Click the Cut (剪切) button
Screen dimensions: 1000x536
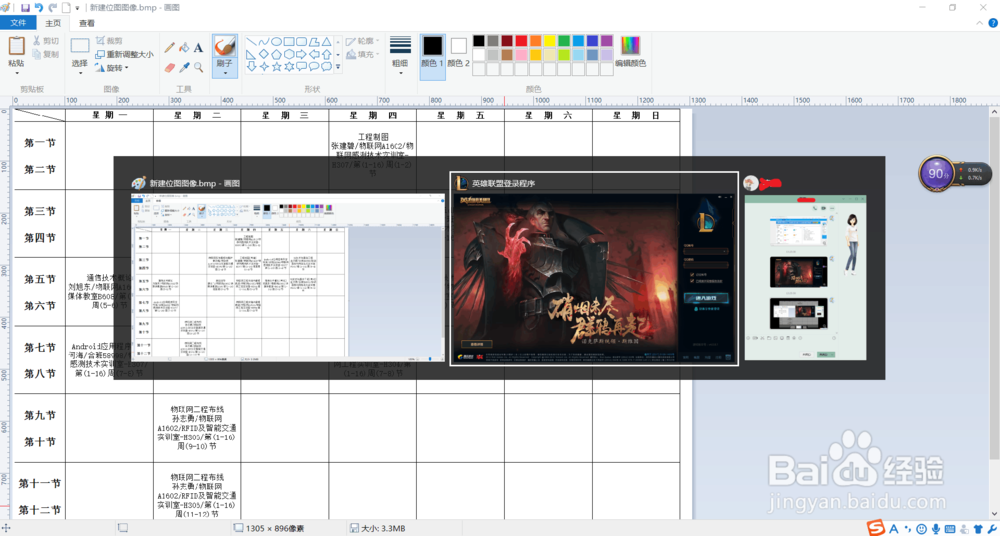point(46,41)
